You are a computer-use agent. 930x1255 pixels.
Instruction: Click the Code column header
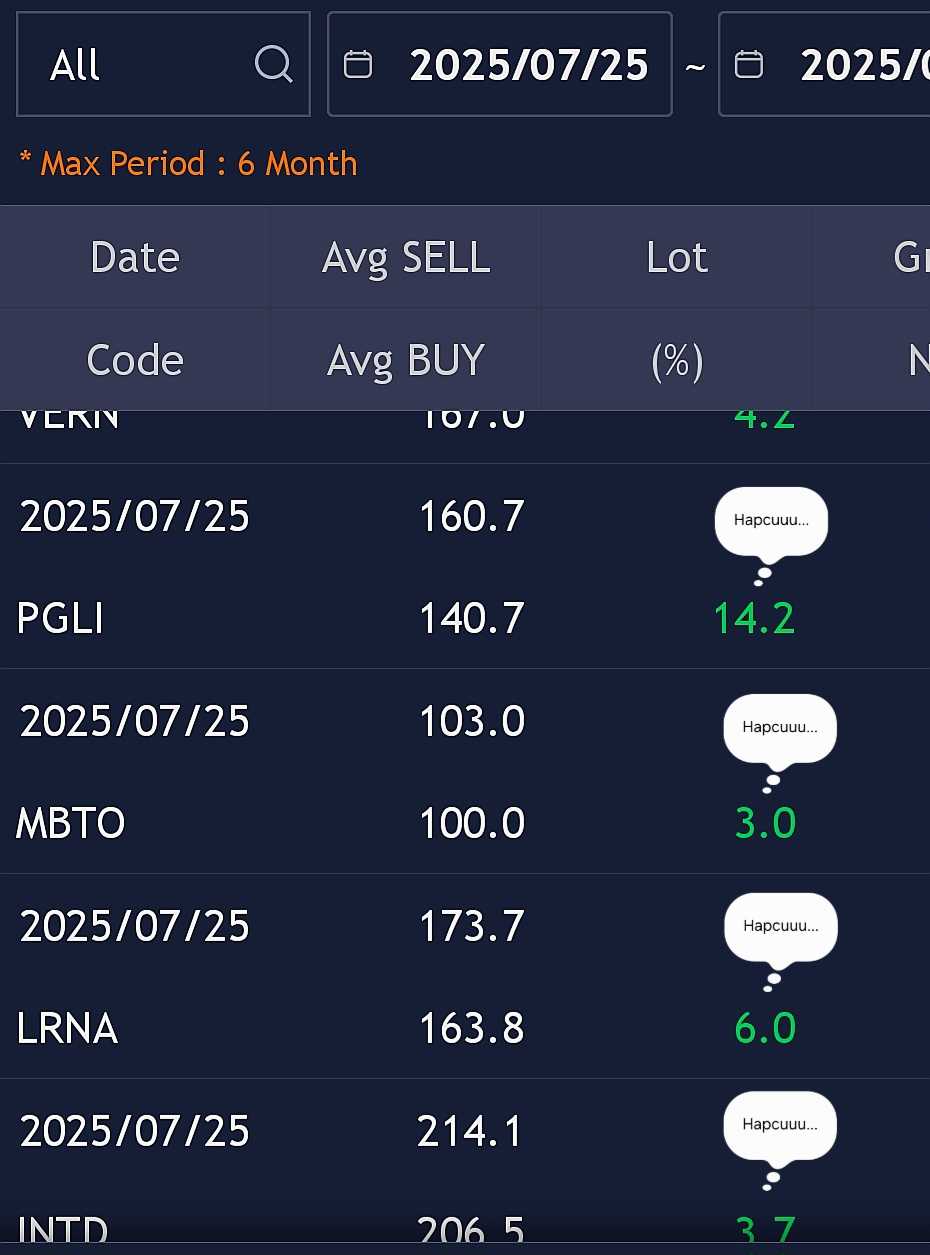coord(135,360)
